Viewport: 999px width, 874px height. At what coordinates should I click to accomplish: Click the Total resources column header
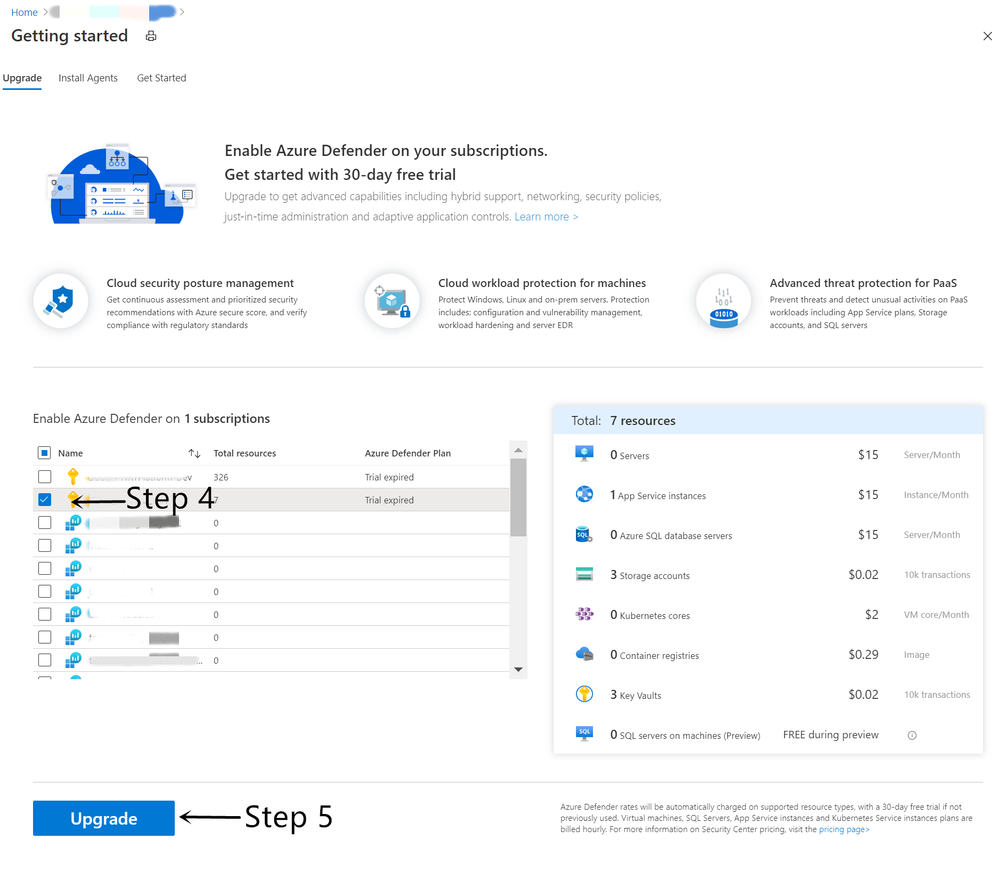245,453
